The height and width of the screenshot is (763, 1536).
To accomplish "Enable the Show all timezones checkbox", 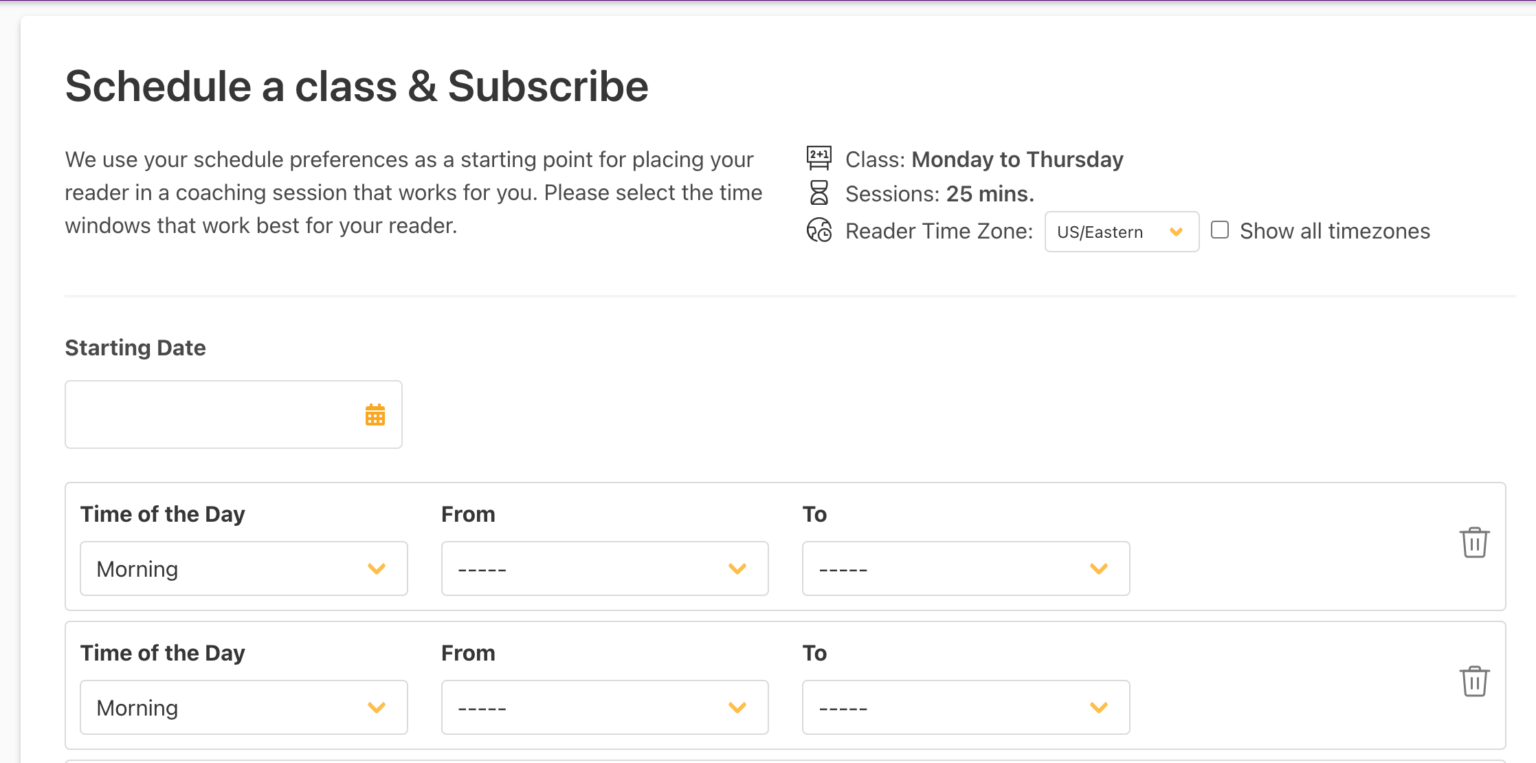I will 1220,230.
